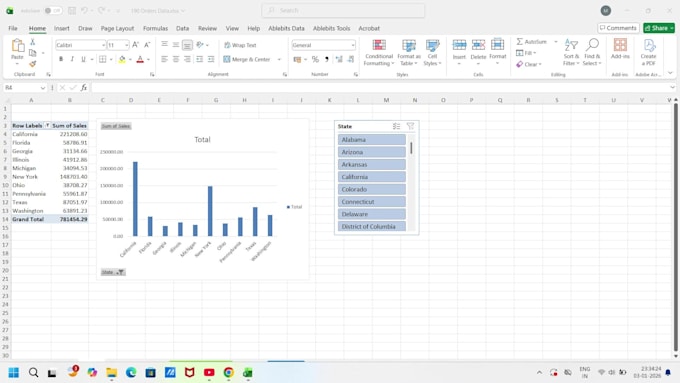This screenshot has height=383, width=680.
Task: Open the Row Labels filter dropdown
Action: 47,125
